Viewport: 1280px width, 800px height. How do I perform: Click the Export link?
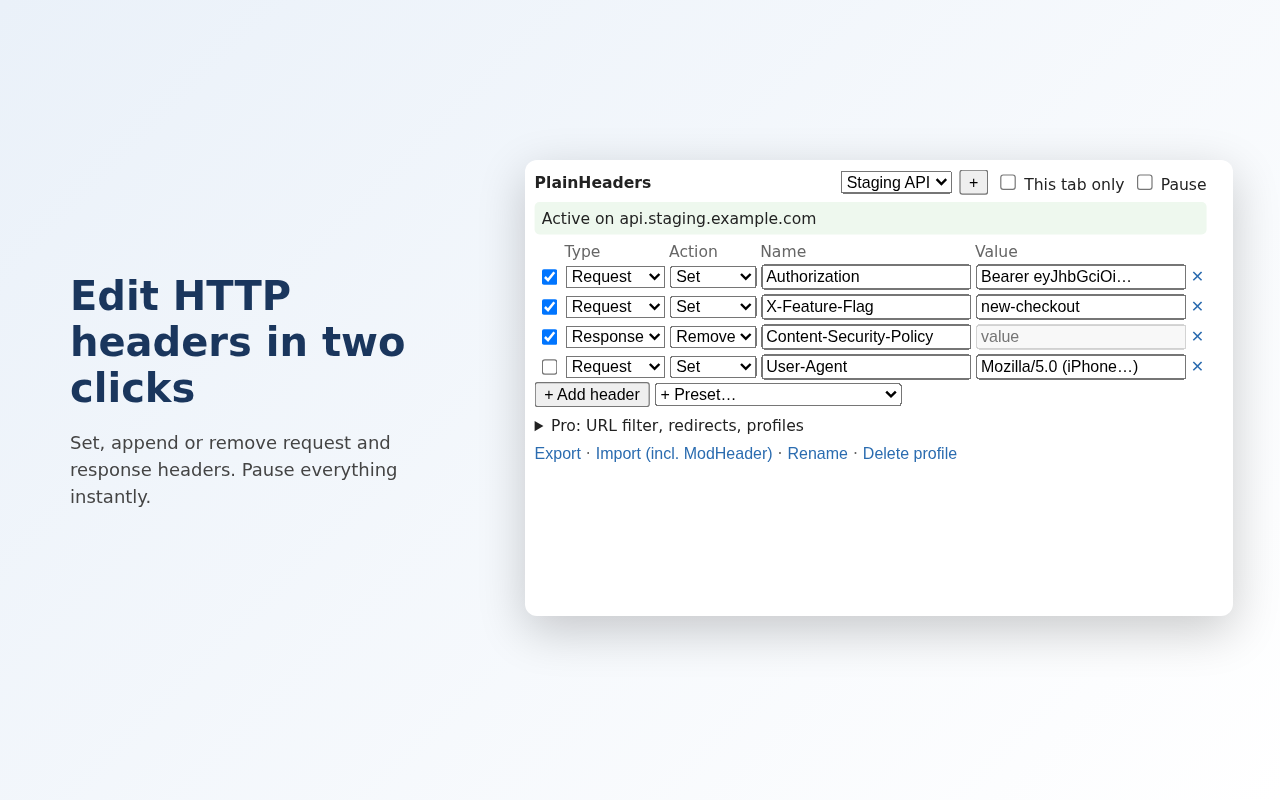point(558,454)
